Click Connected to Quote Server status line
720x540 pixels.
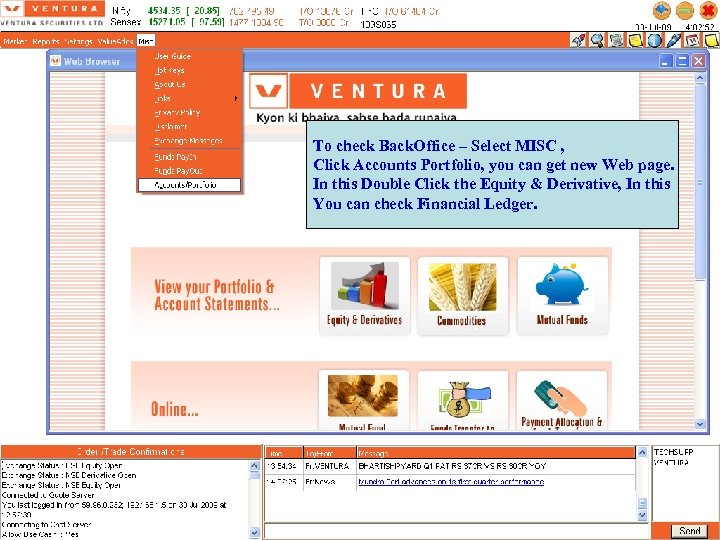[x=48, y=495]
